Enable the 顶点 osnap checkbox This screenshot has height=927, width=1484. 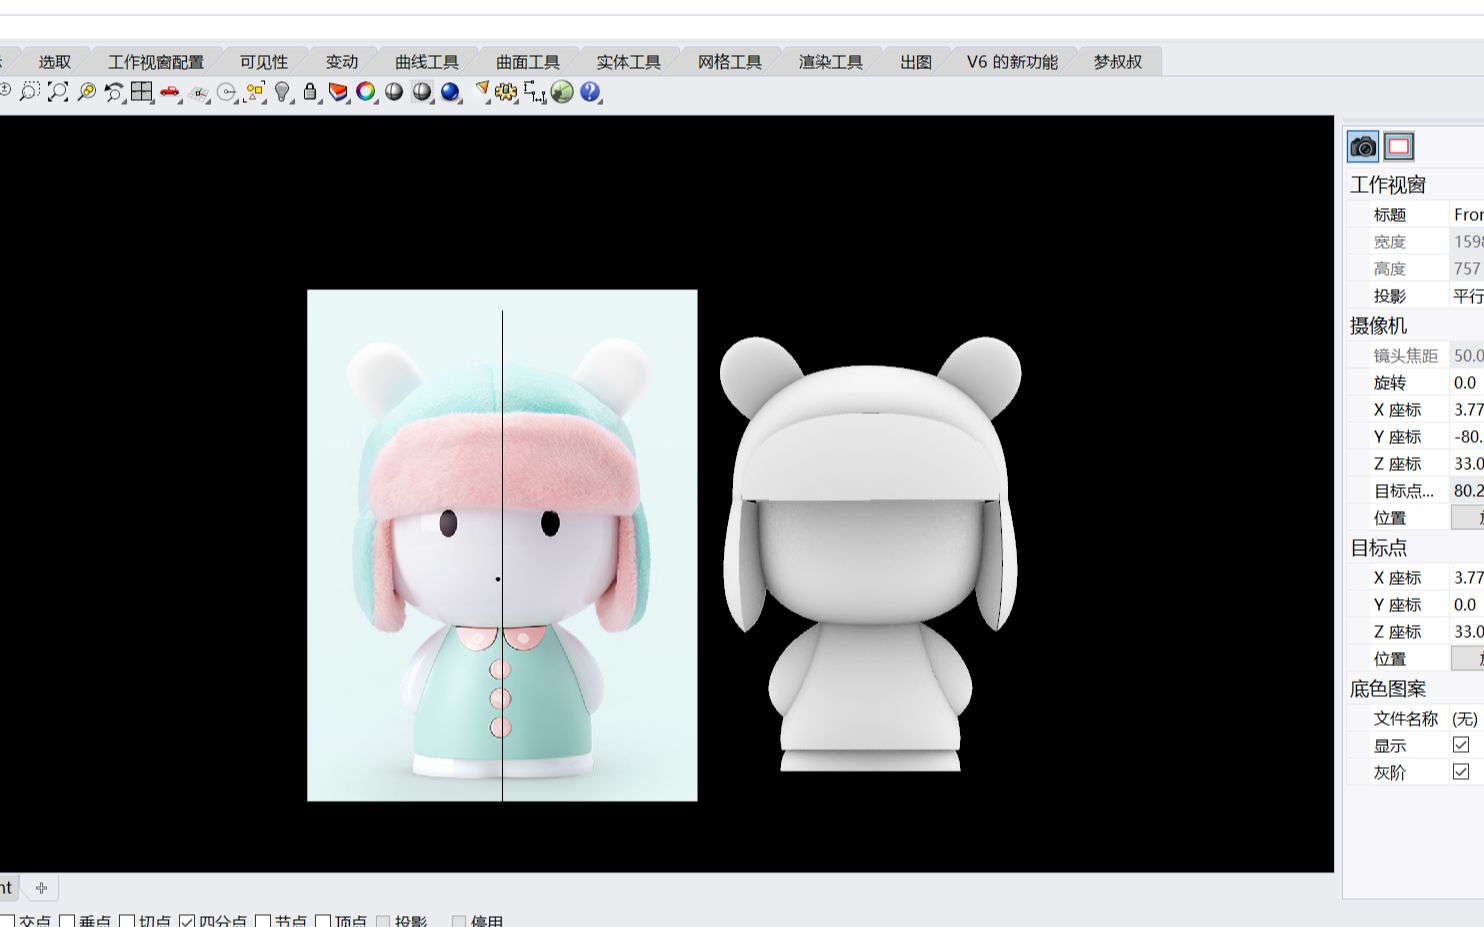tap(323, 921)
